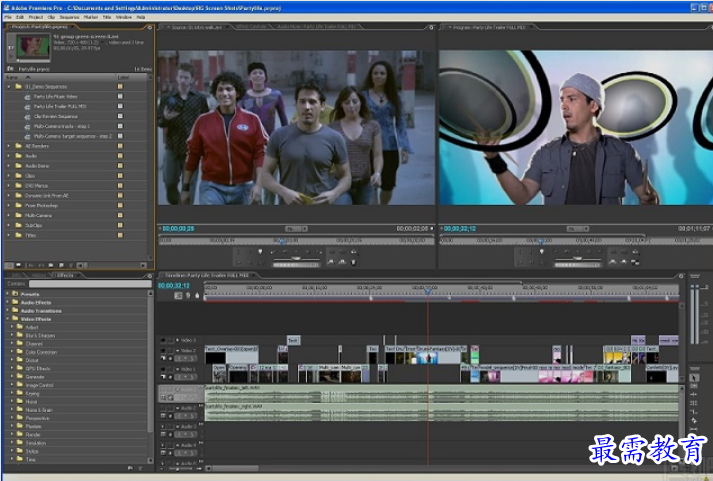Toggle eye visibility for Video 3 track
Screen dimensions: 713x481
point(163,340)
